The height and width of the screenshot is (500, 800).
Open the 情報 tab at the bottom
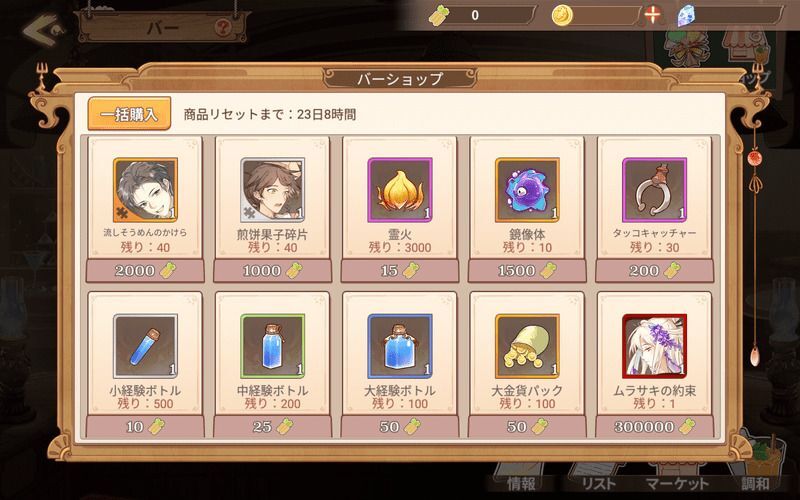tap(521, 484)
